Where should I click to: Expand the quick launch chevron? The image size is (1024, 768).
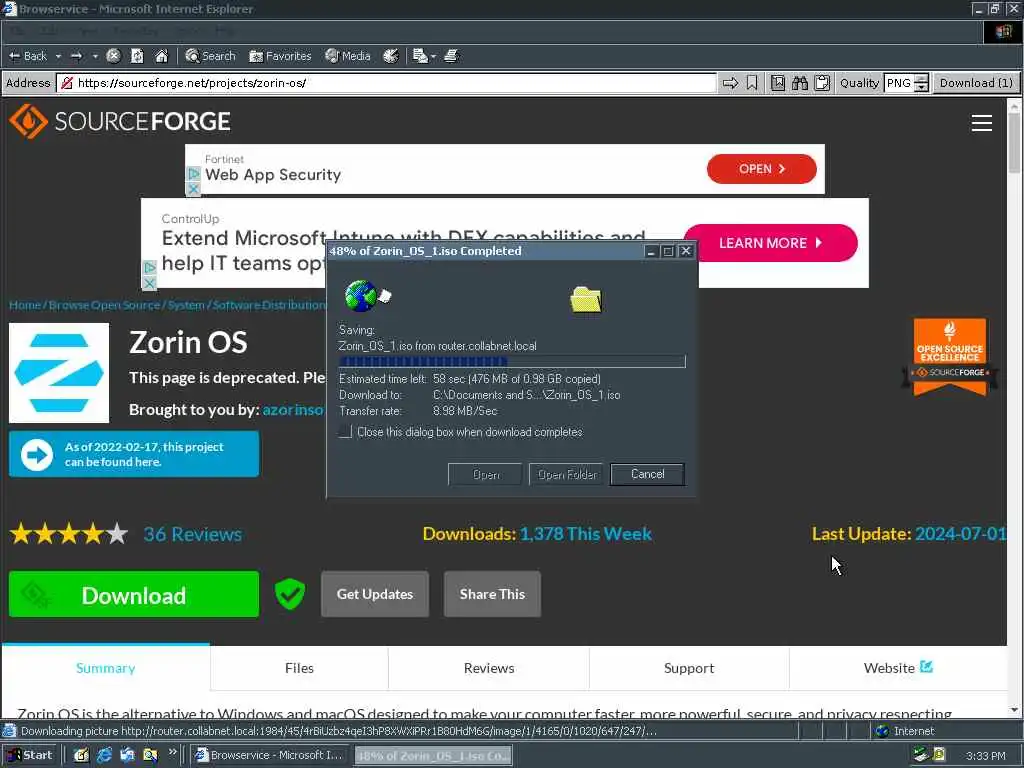(x=172, y=752)
